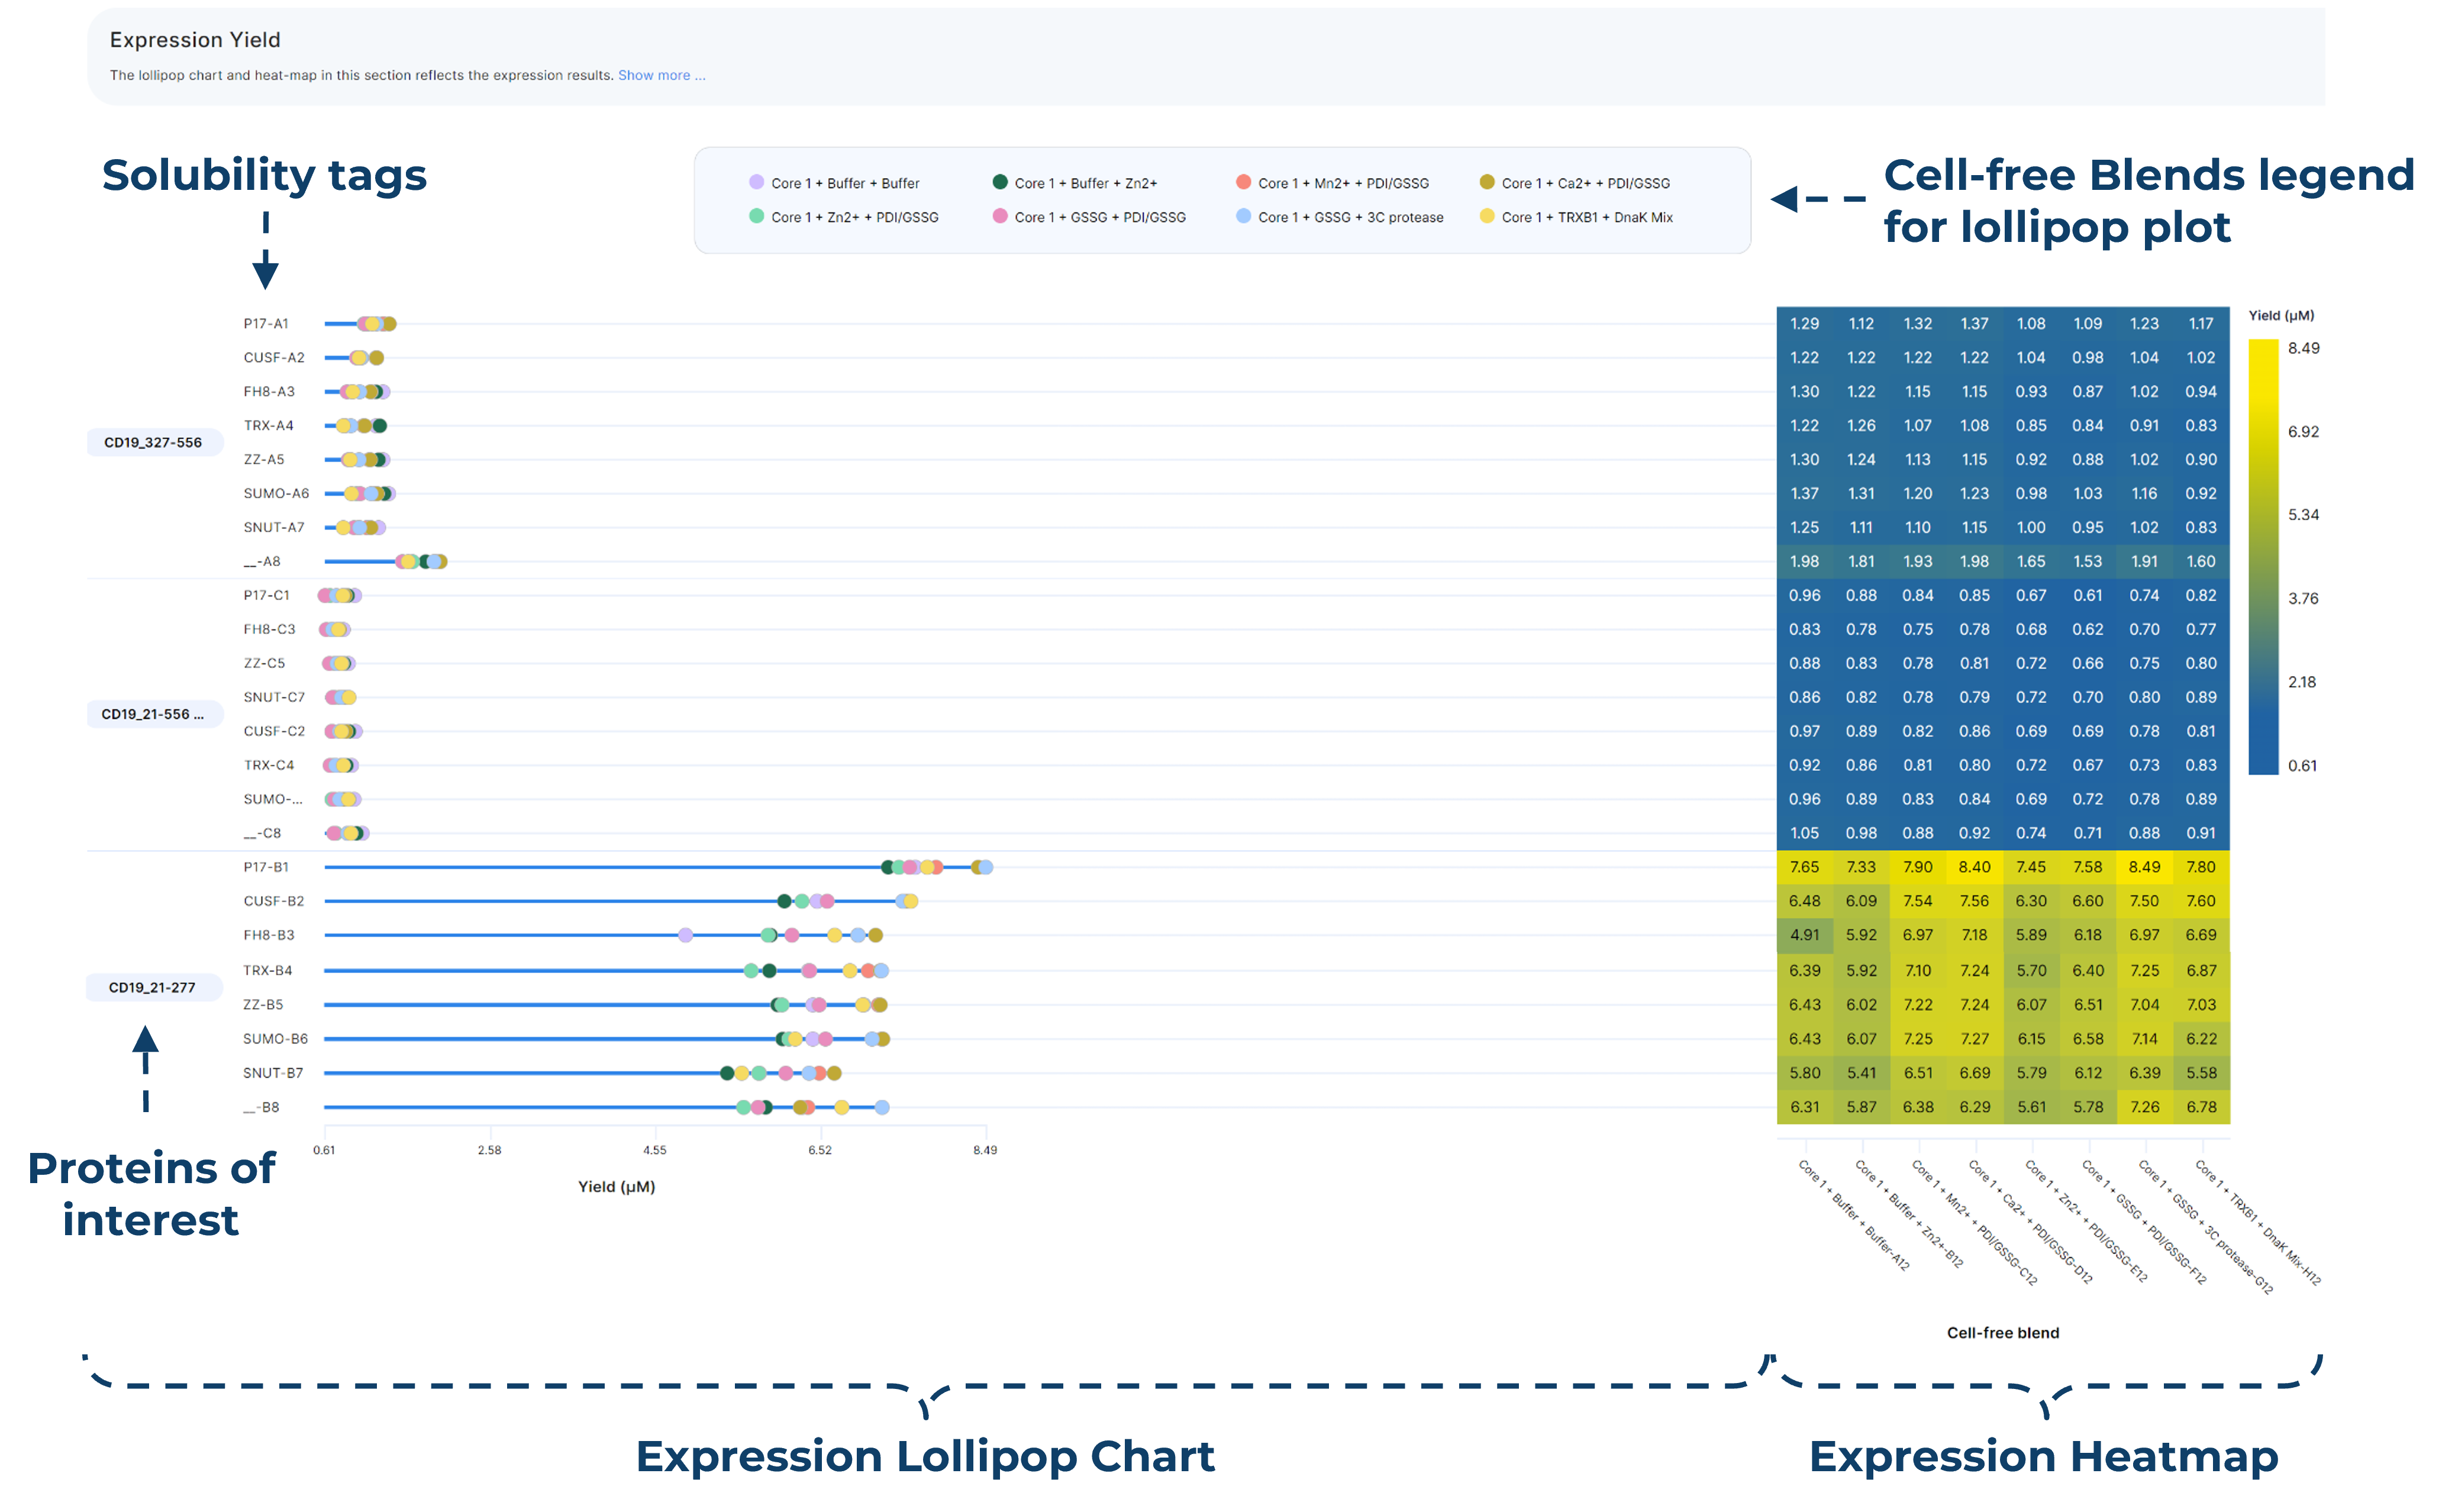2455x1512 pixels.
Task: Expand the truncated 'CD19_21-556 ...' protein label
Action: (153, 714)
